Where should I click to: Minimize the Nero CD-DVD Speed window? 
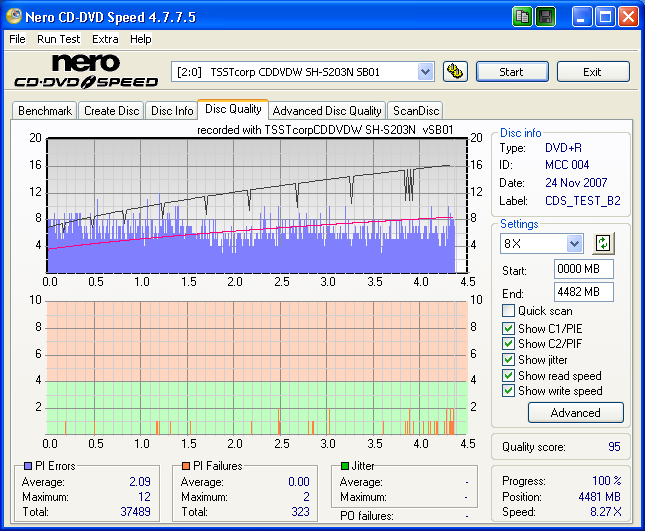[x=581, y=17]
